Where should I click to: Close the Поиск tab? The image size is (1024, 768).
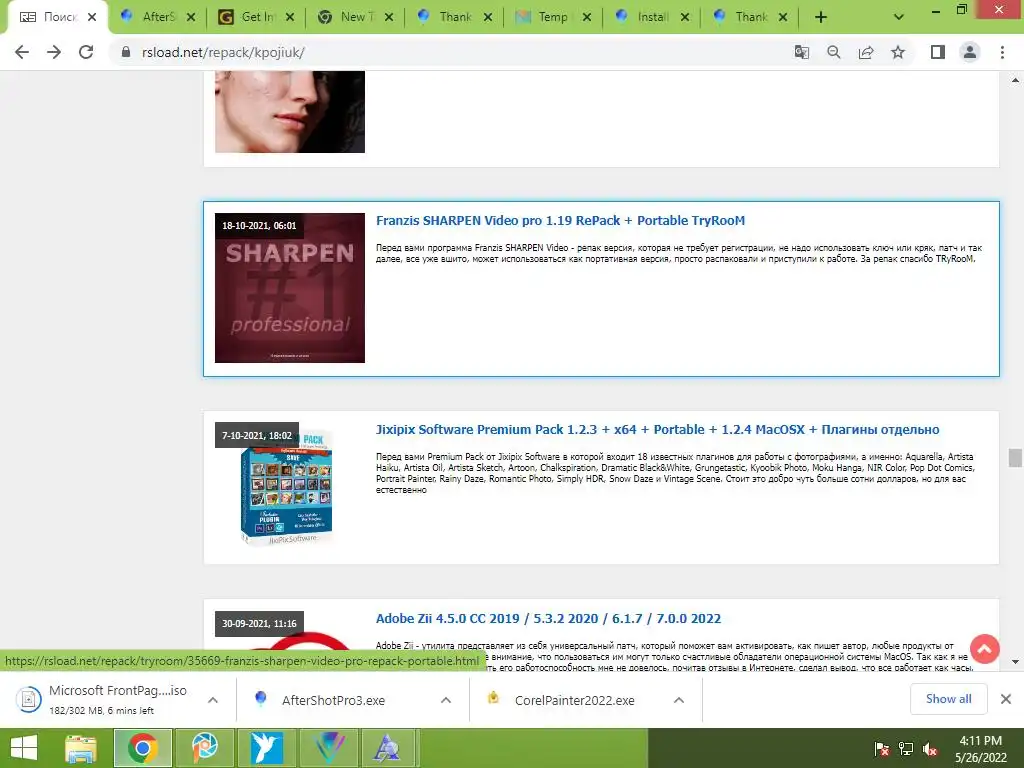tap(92, 18)
